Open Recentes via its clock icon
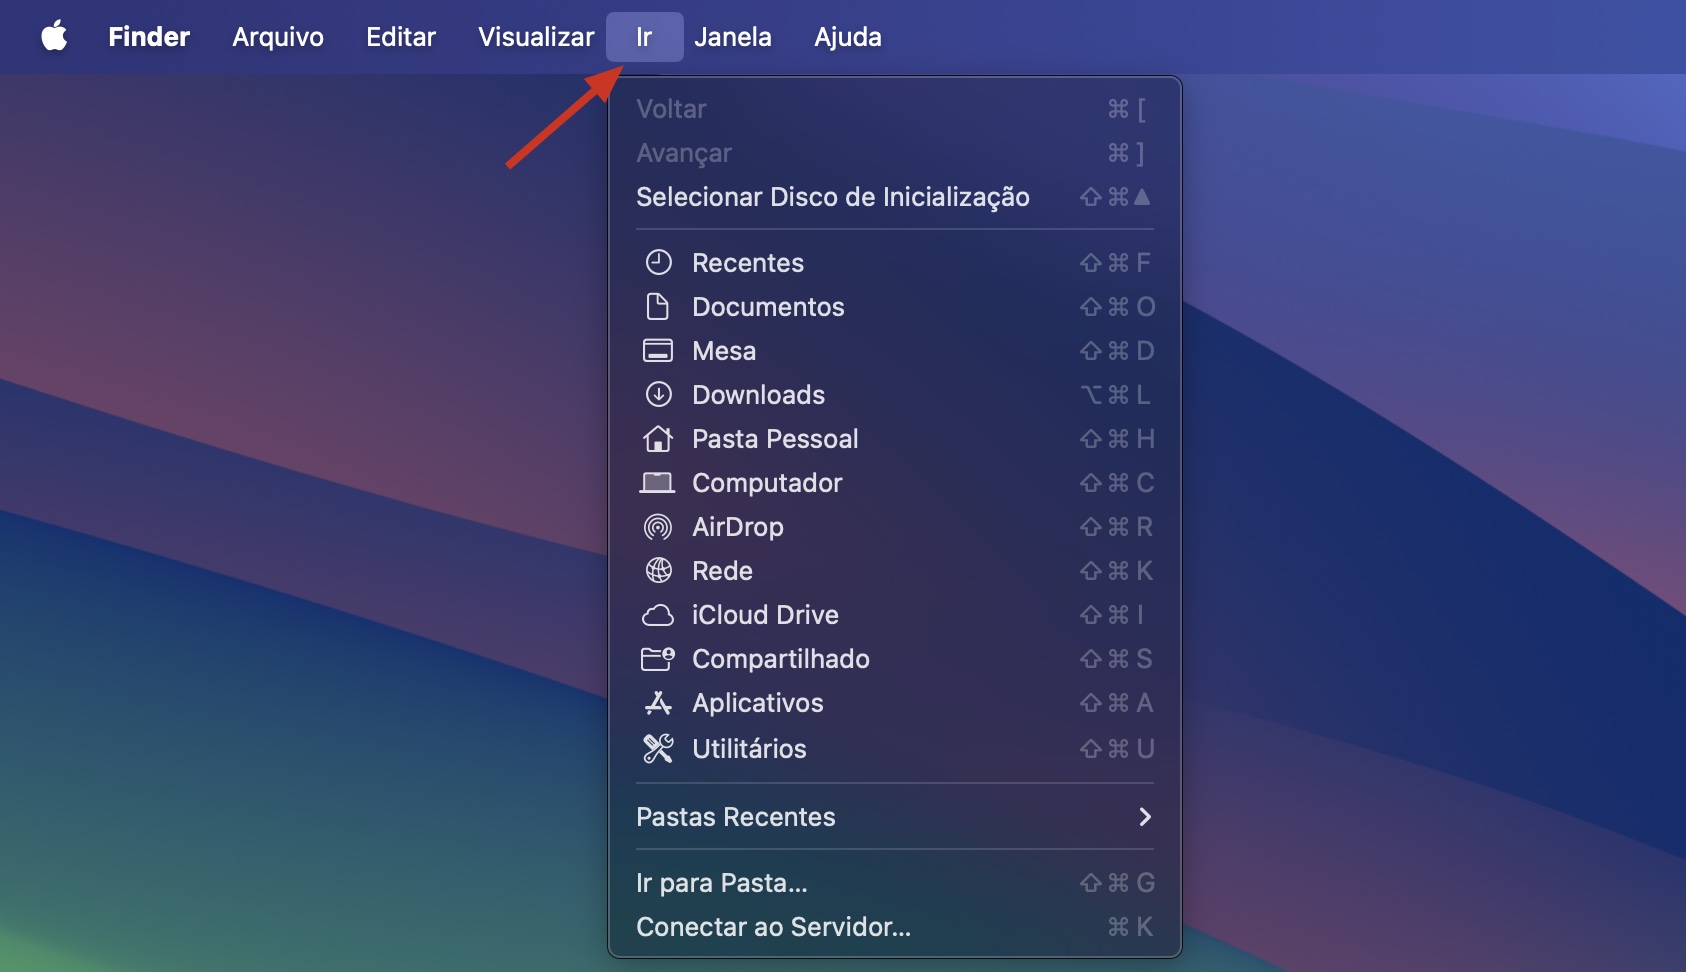The height and width of the screenshot is (972, 1686). (659, 262)
